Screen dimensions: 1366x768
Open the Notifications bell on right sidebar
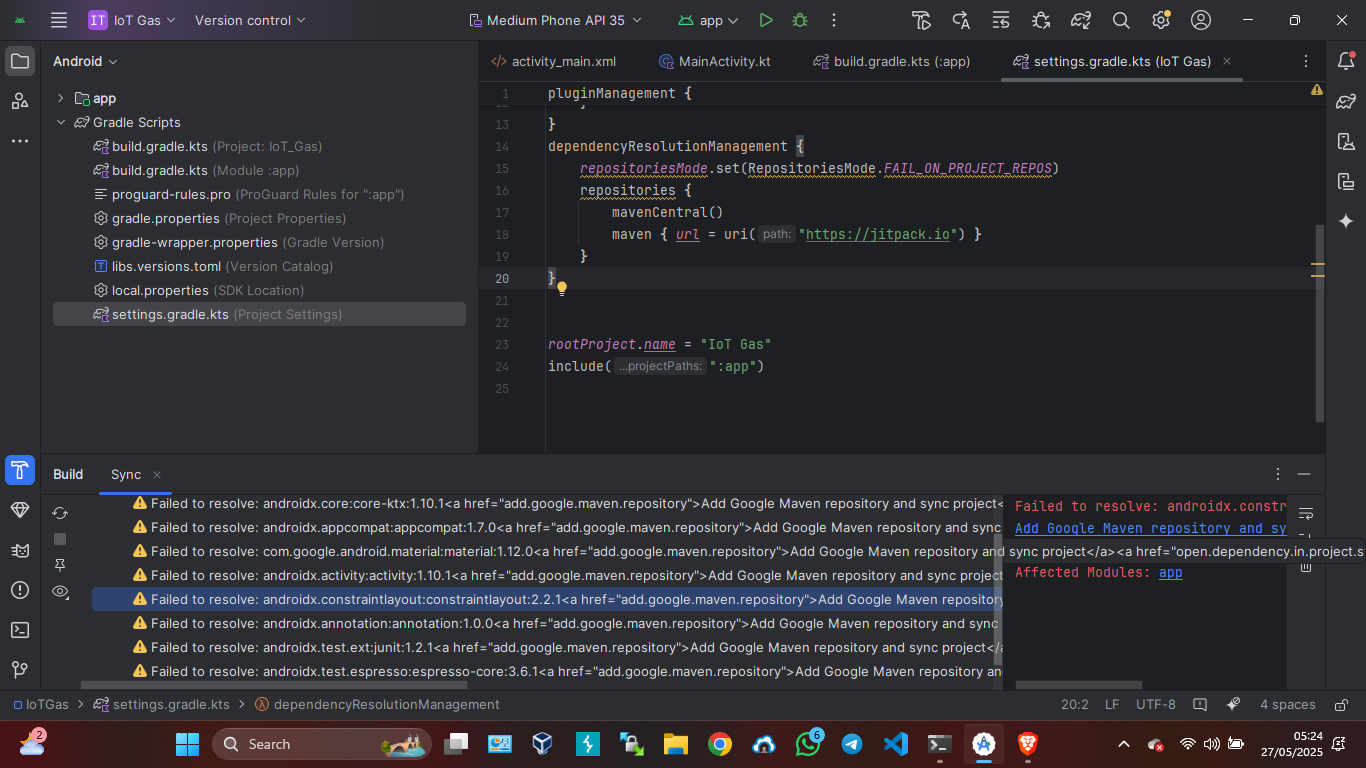coord(1346,61)
